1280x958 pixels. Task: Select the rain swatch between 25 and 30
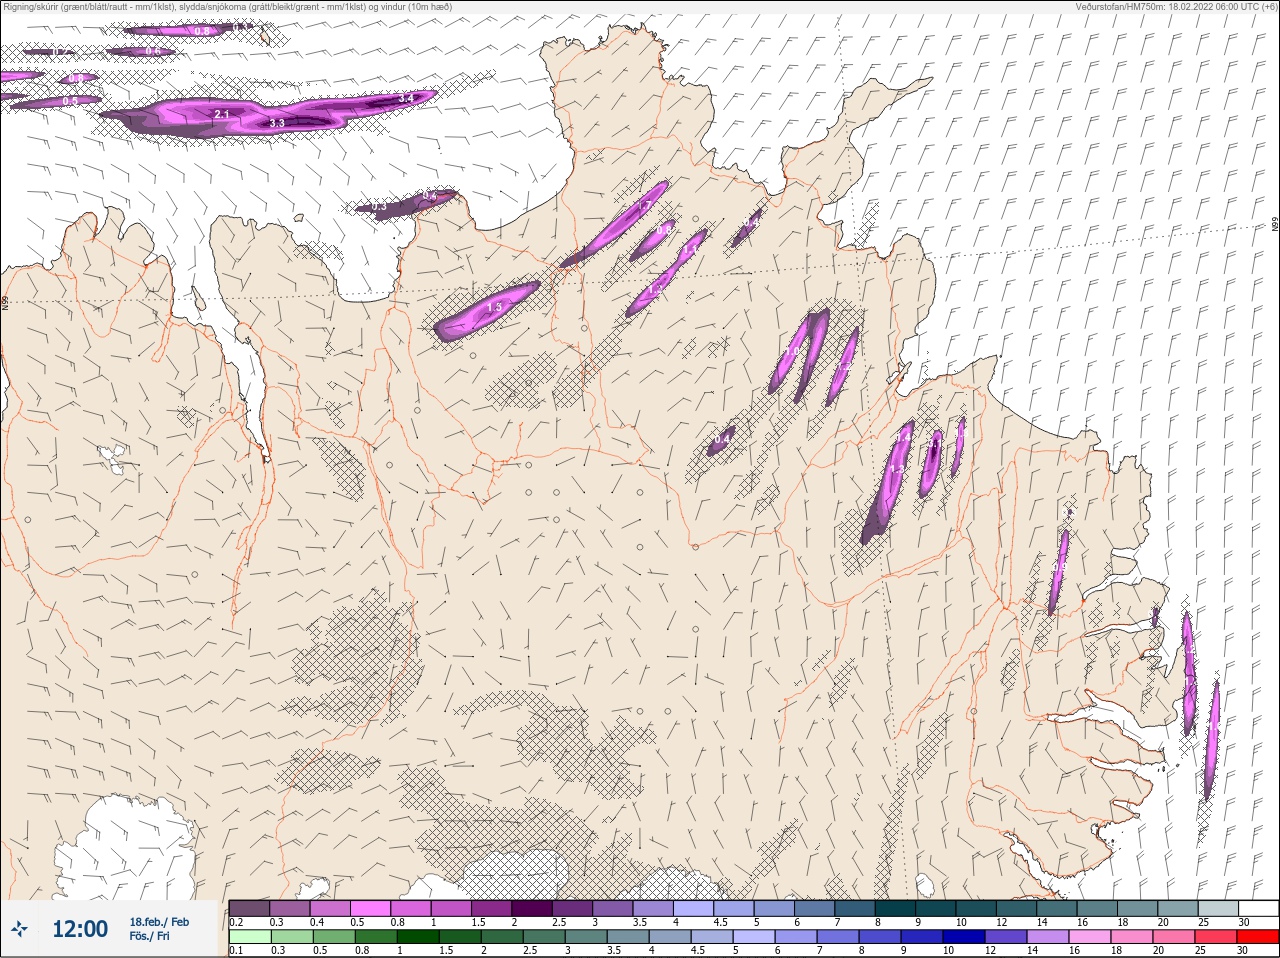(1217, 937)
